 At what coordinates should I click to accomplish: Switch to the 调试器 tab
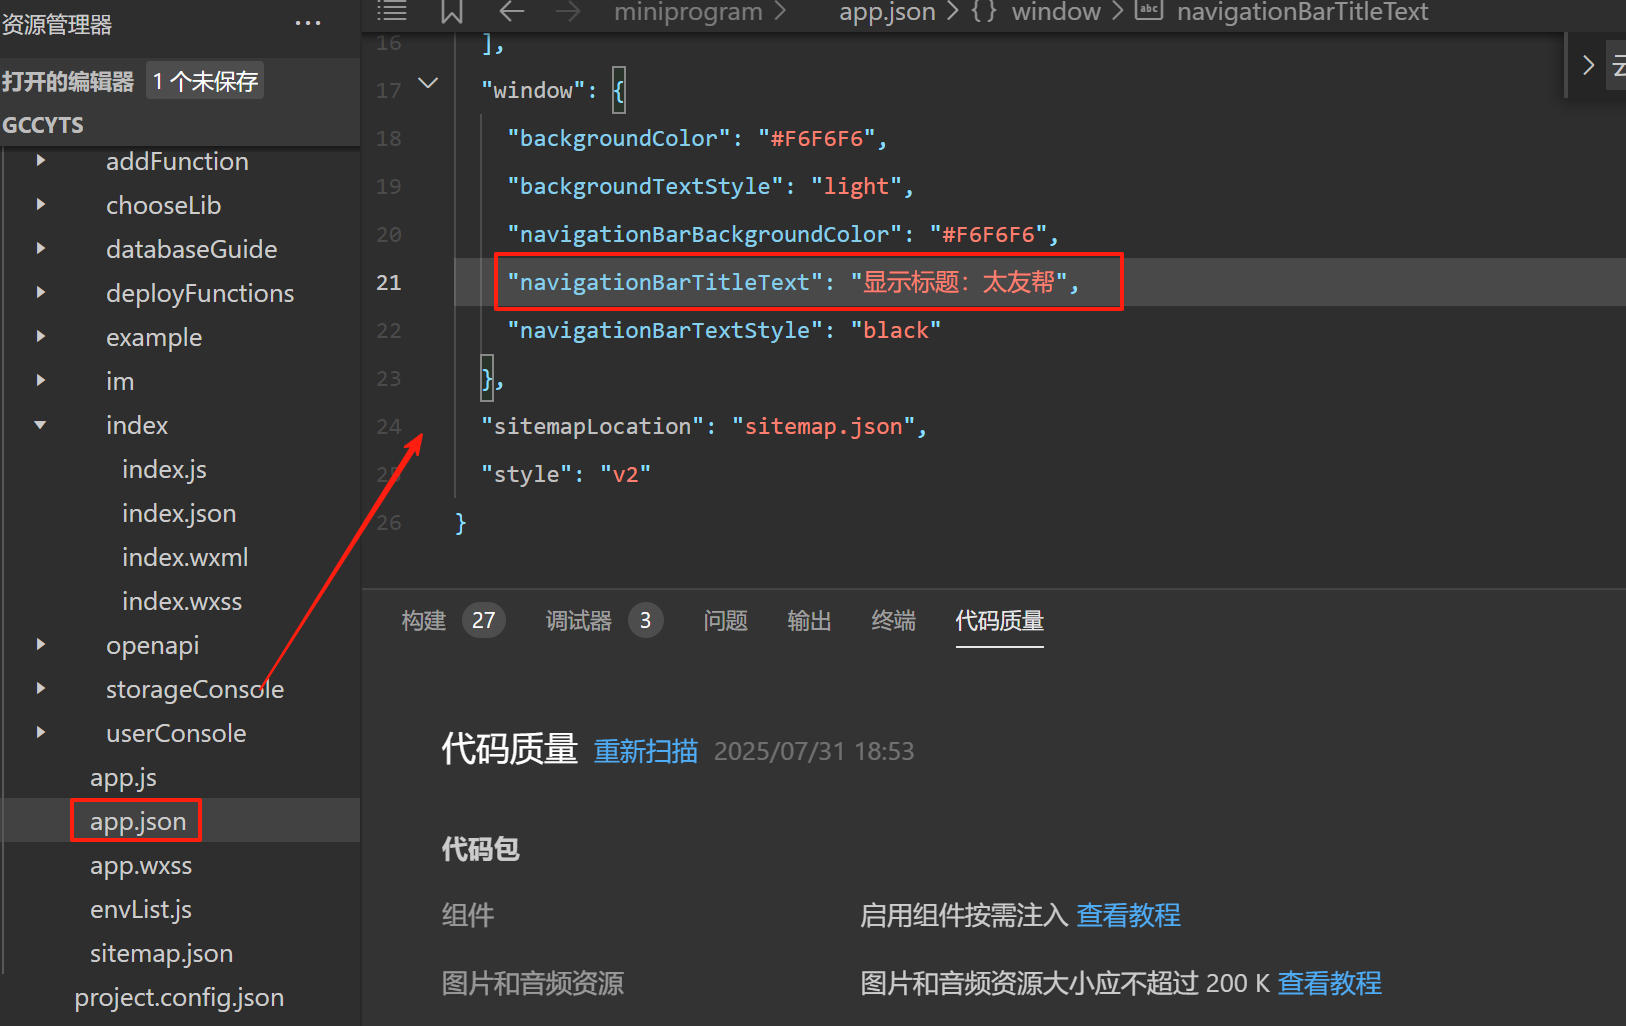pos(579,621)
